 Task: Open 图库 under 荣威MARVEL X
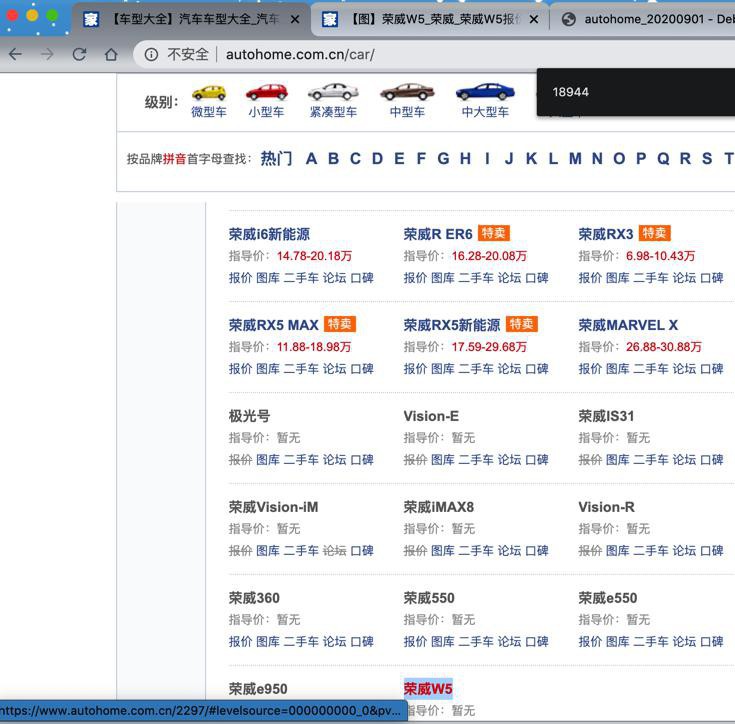click(617, 369)
